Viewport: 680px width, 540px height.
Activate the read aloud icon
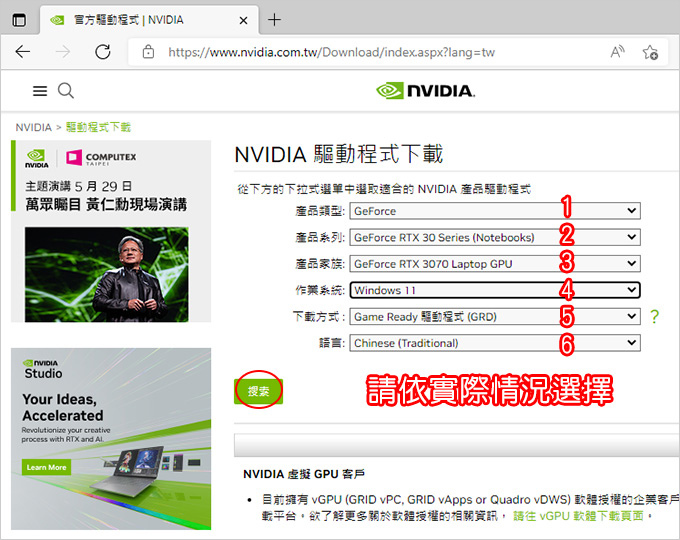click(x=618, y=52)
